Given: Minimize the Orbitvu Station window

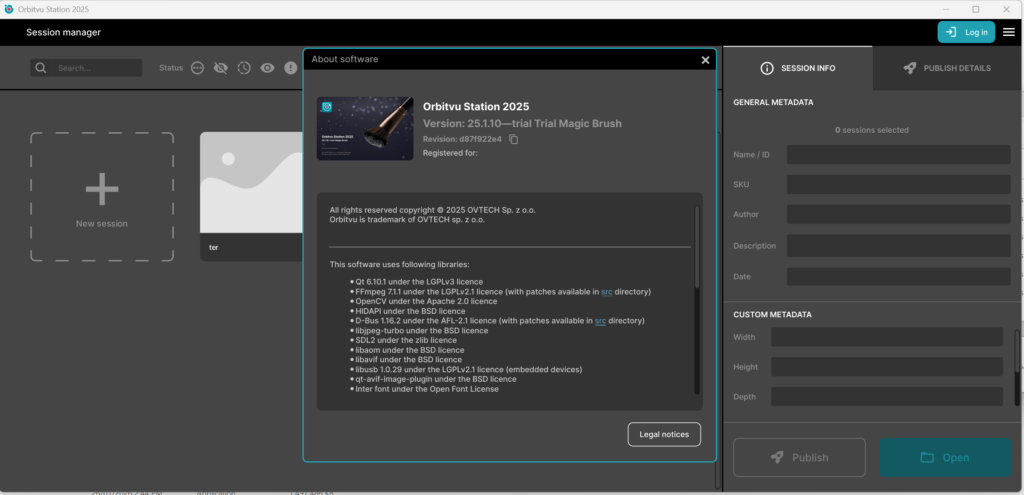Looking at the screenshot, I should pos(946,9).
